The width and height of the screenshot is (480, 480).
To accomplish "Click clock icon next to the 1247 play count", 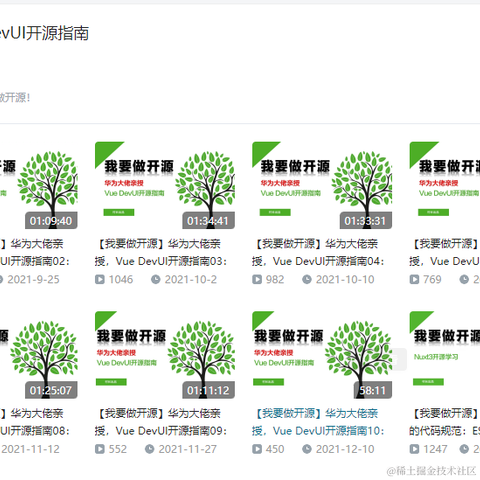I will [464, 449].
